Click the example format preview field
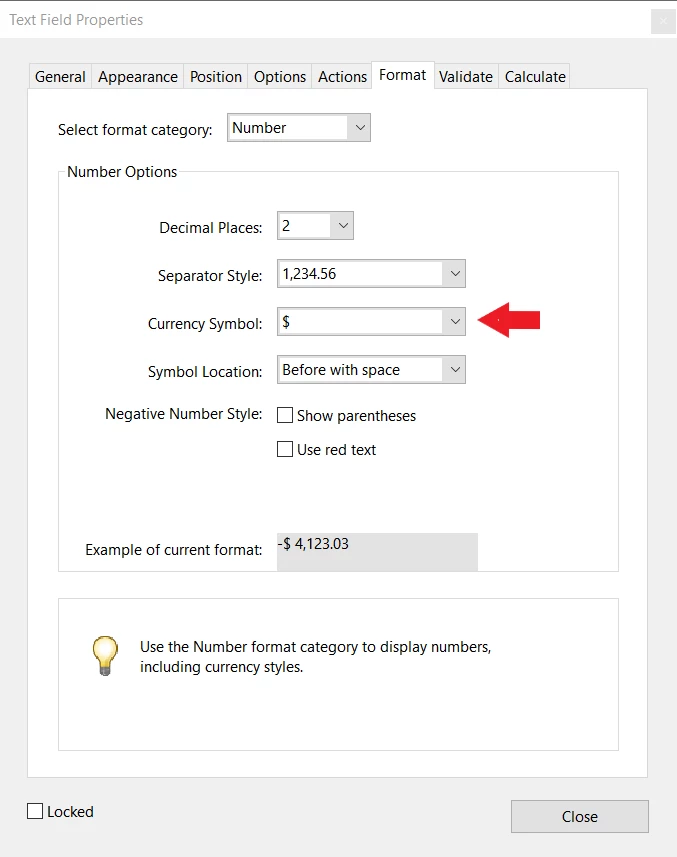Image resolution: width=677 pixels, height=857 pixels. [377, 551]
